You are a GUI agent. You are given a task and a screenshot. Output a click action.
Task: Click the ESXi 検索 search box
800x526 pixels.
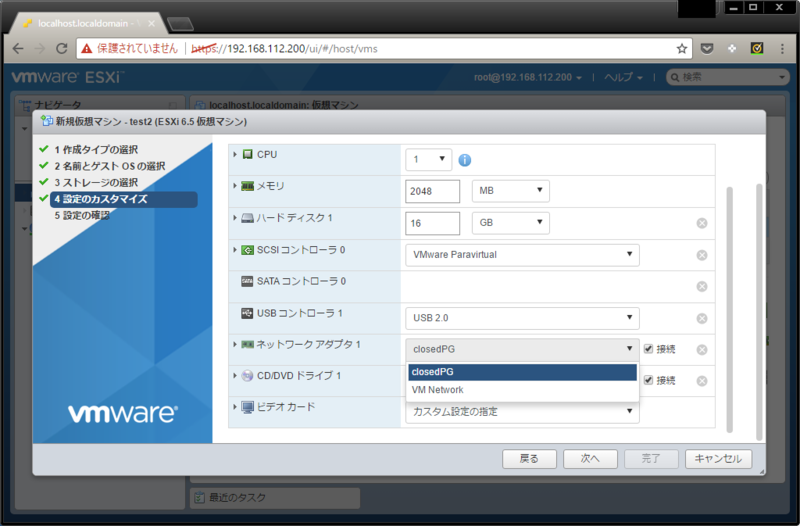(x=728, y=77)
